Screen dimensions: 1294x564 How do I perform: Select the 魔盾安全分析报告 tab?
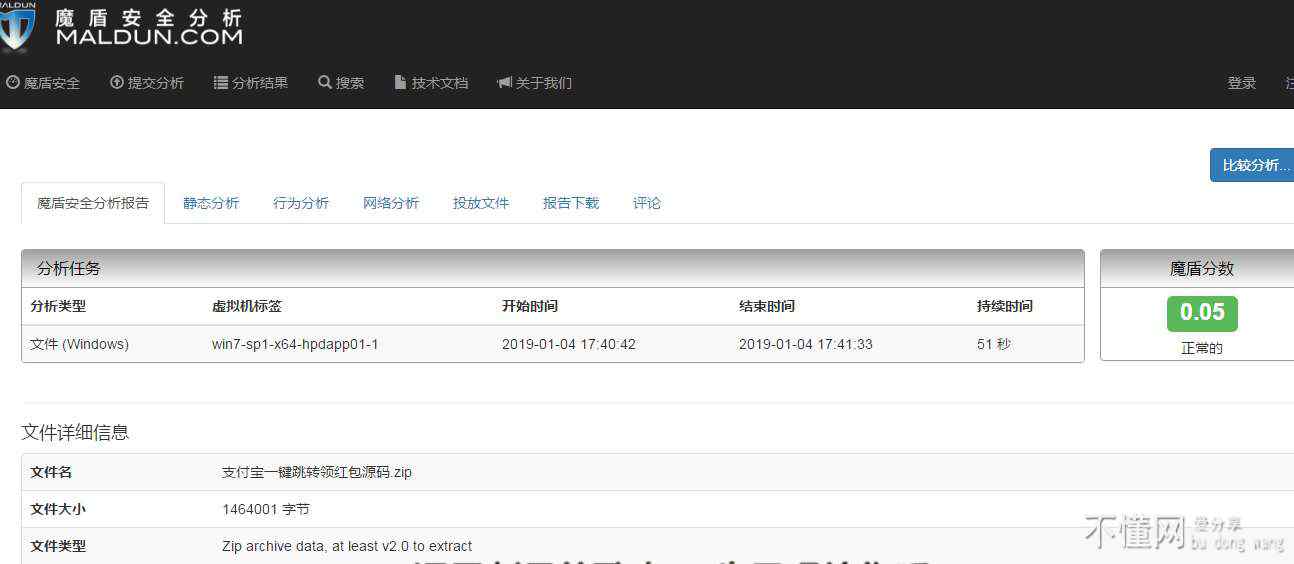(x=93, y=203)
